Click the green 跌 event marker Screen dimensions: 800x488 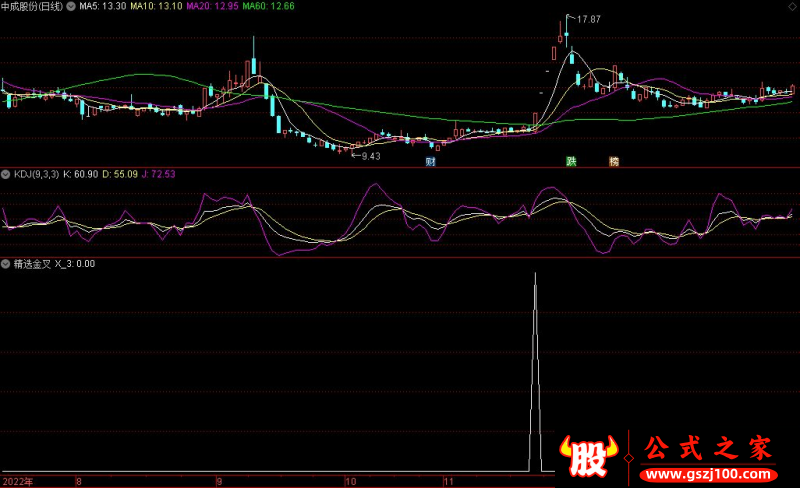pos(571,161)
